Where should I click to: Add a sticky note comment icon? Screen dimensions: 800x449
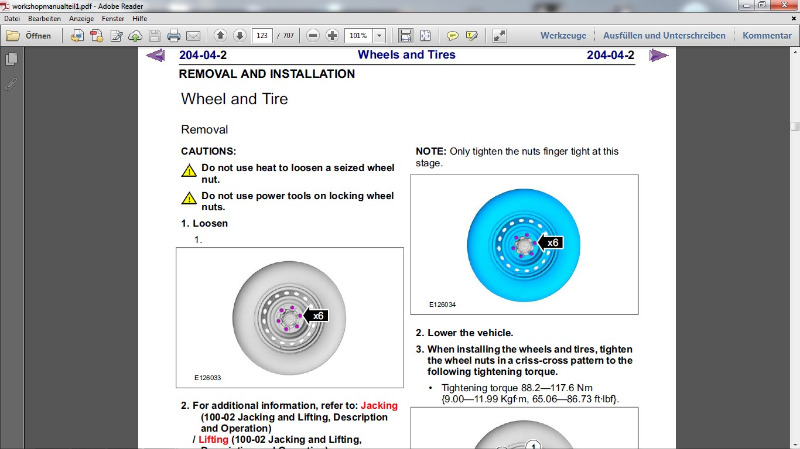coord(452,36)
